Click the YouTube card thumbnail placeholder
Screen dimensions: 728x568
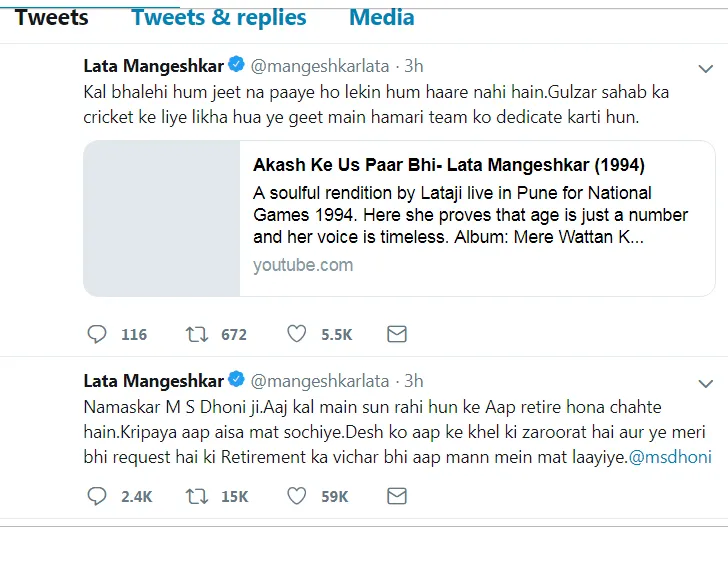[x=162, y=218]
